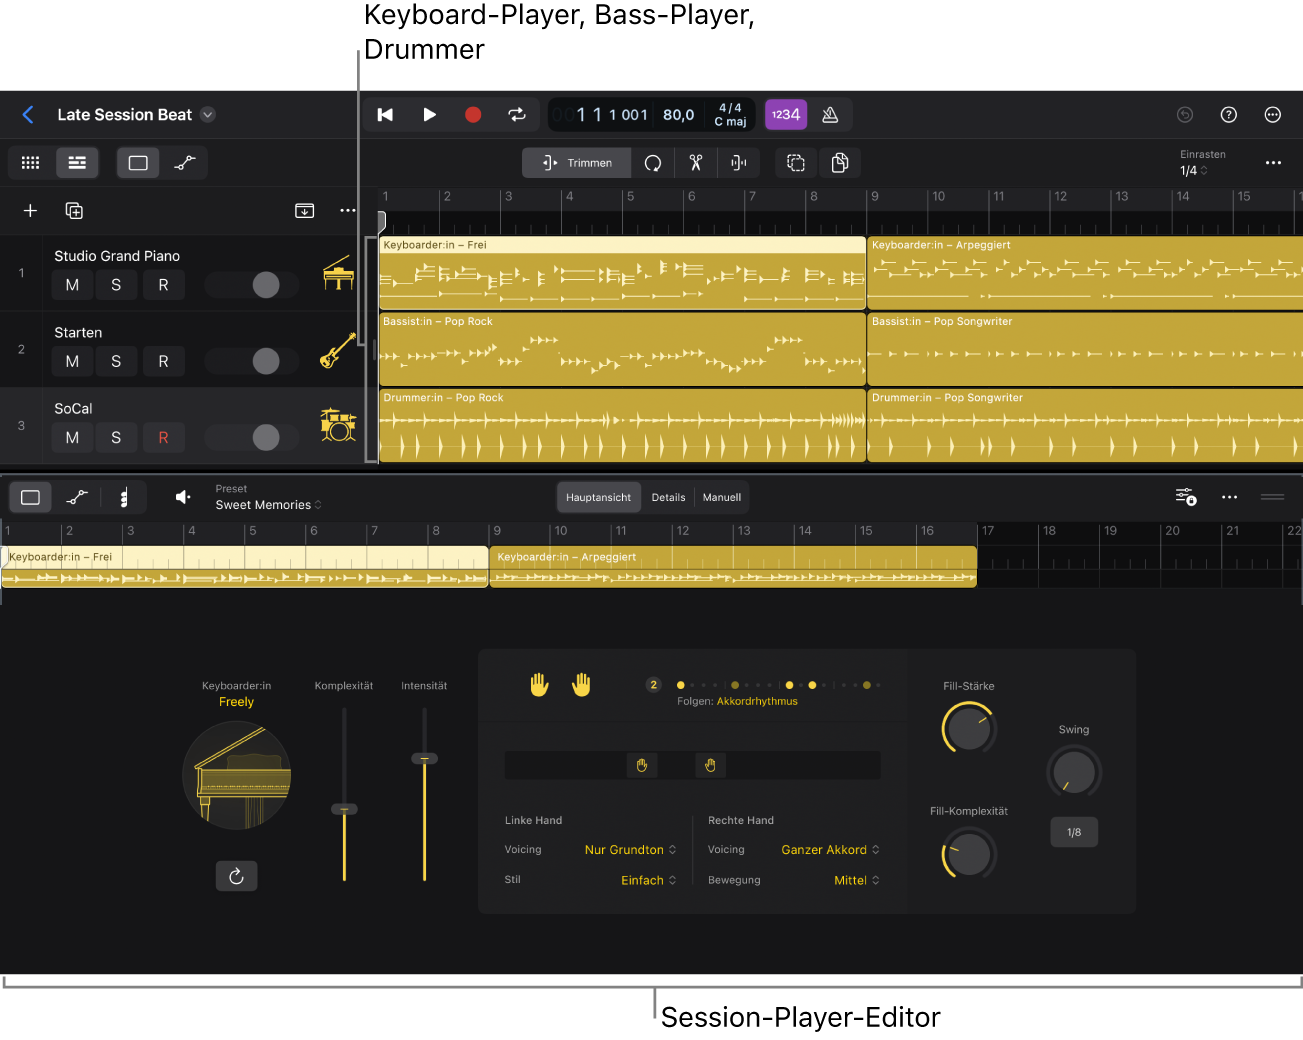Open the editor more options menu
This screenshot has width=1303, height=1040.
[x=1230, y=497]
